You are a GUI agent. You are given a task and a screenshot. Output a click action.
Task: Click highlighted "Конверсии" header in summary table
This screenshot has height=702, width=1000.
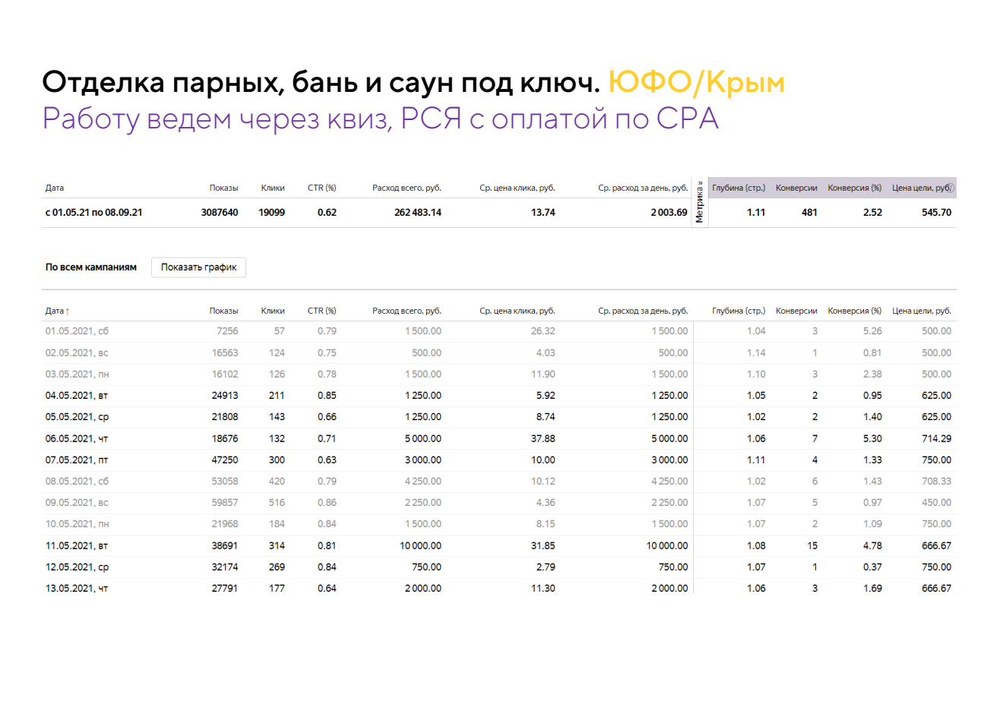click(x=796, y=188)
